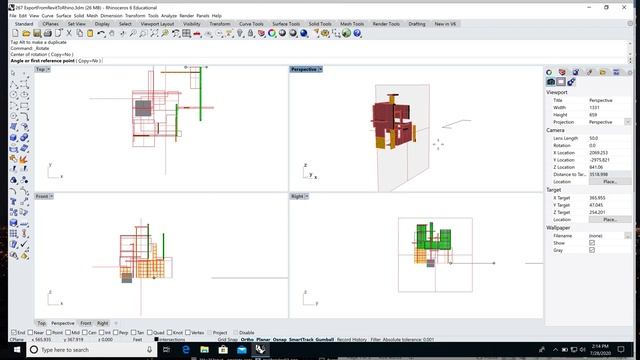Screen dimensions: 640x360
Task: Select the Box solid tool
Action: click(13, 138)
